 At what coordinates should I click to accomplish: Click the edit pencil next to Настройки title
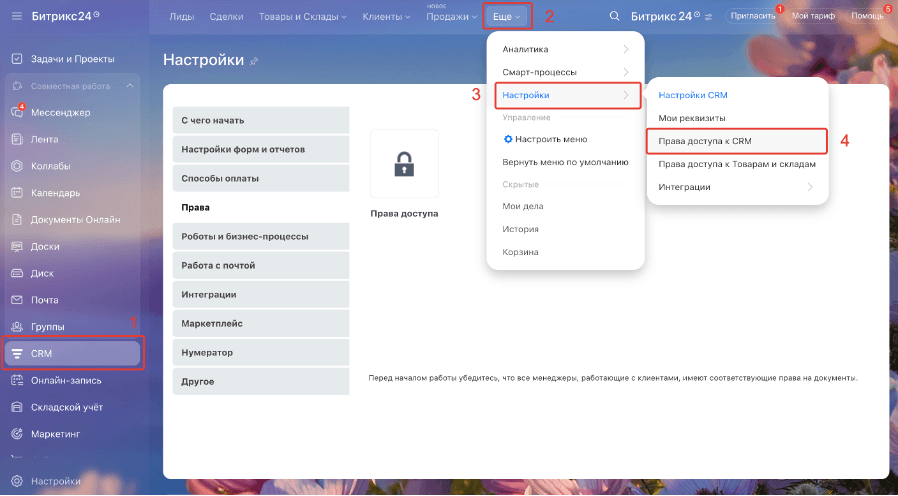254,61
